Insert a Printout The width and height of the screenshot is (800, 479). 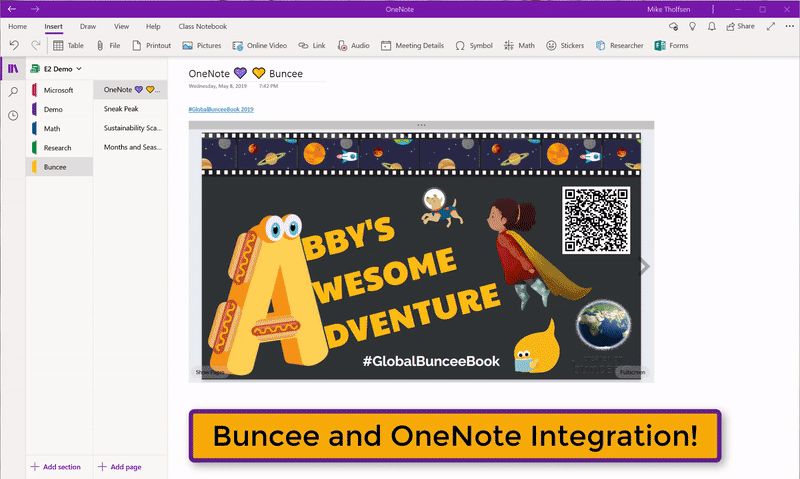[x=152, y=45]
